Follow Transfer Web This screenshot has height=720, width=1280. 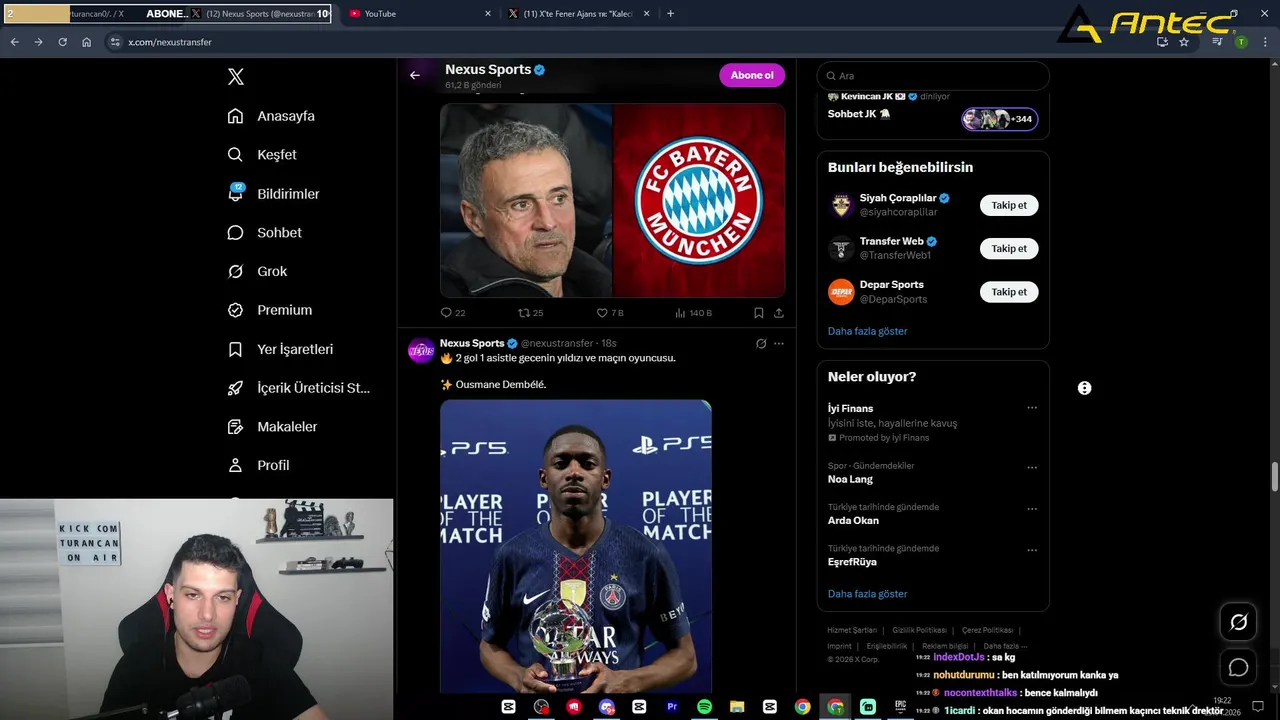point(1009,248)
